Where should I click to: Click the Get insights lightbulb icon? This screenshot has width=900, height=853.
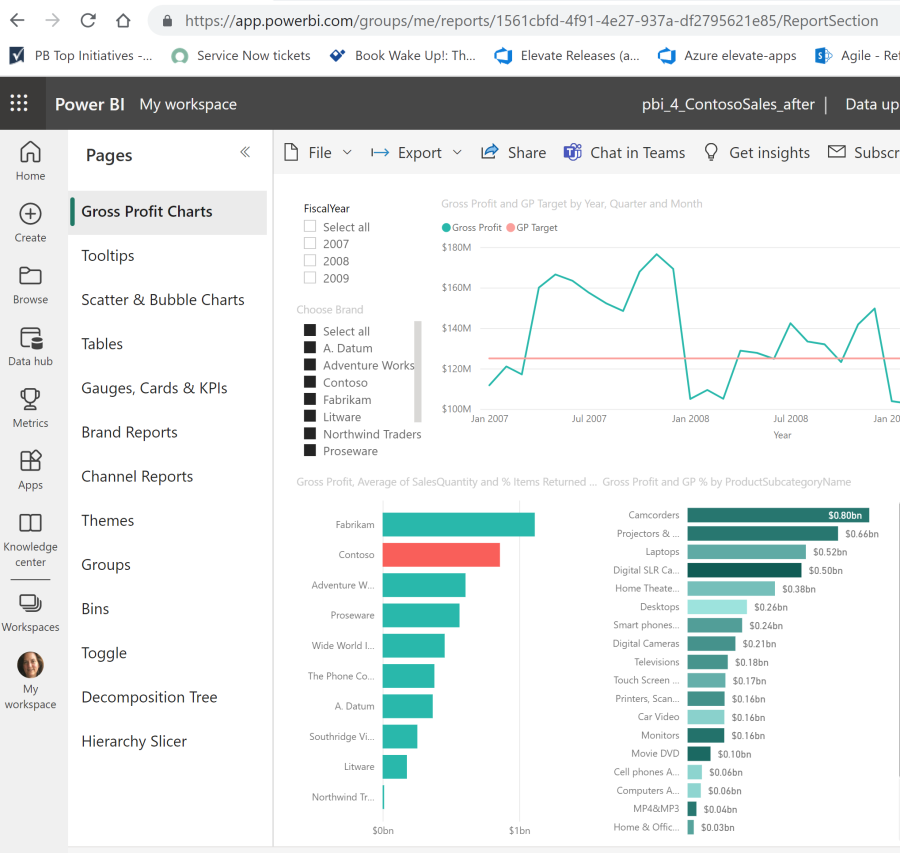[x=711, y=152]
